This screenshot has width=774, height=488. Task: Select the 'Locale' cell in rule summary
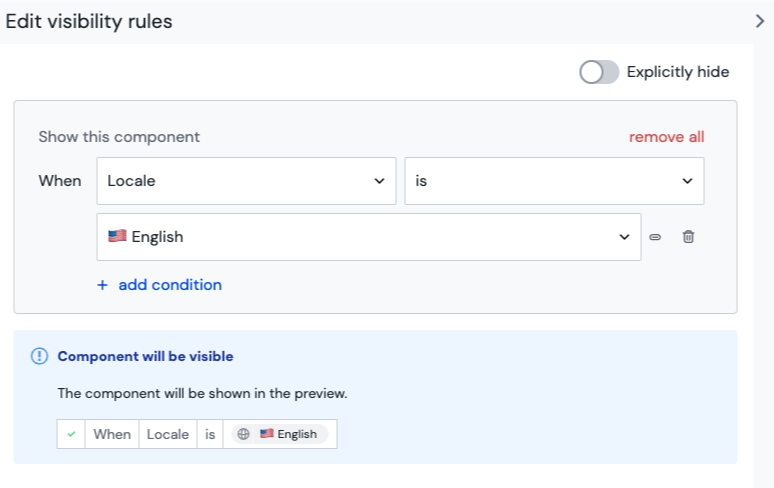point(168,434)
